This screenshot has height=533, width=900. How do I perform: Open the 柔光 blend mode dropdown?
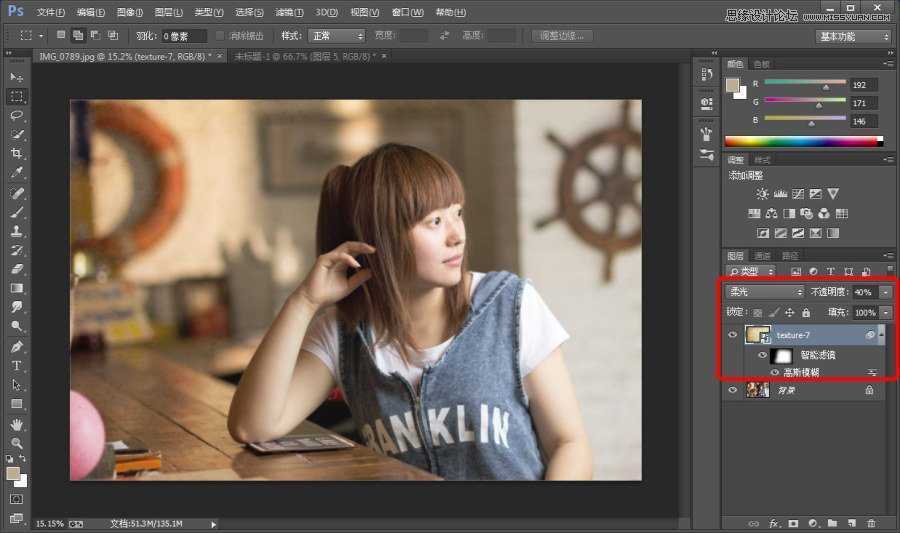tap(766, 292)
